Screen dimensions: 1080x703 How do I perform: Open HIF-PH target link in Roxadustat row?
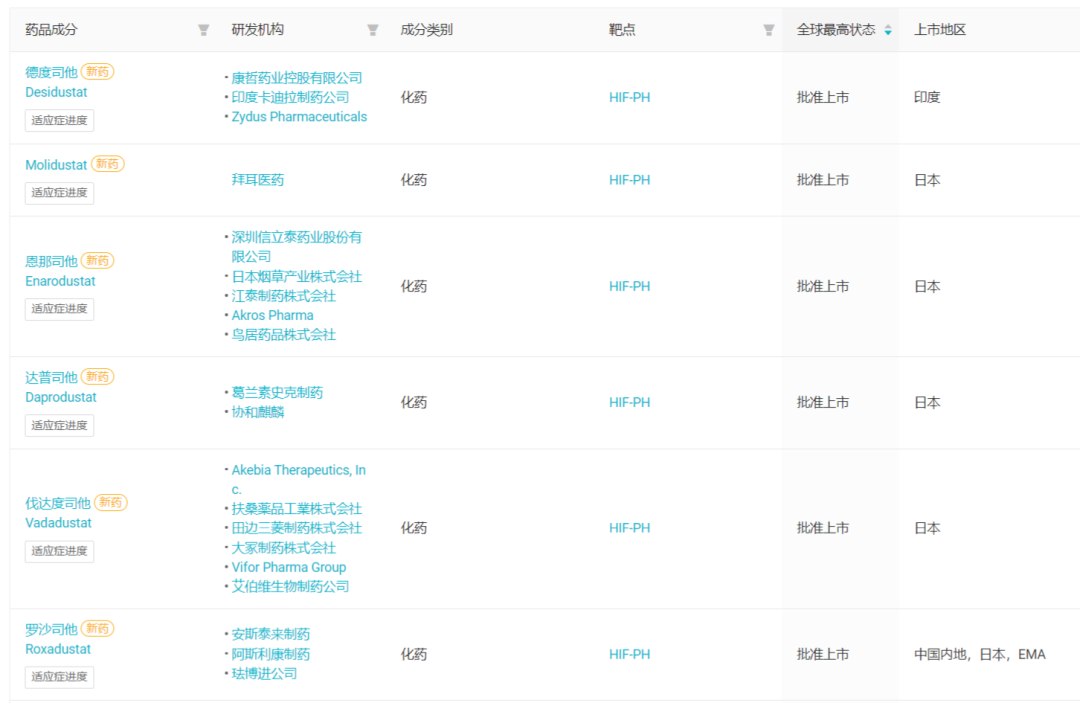click(630, 654)
